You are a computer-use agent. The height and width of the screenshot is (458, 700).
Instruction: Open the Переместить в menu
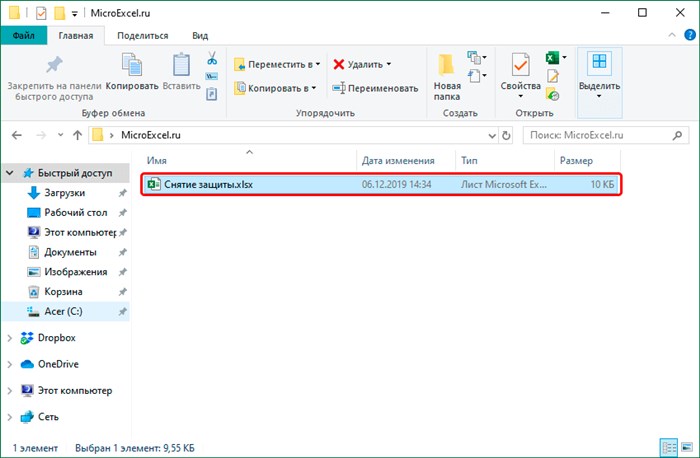click(277, 64)
